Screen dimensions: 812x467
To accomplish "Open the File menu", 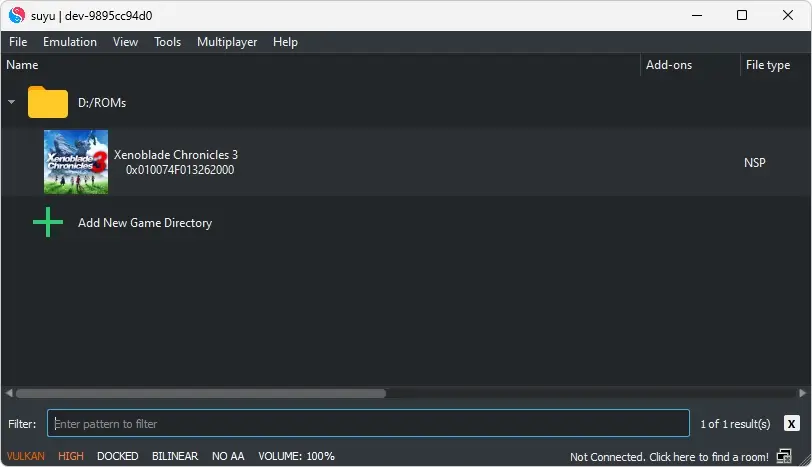I will 18,42.
